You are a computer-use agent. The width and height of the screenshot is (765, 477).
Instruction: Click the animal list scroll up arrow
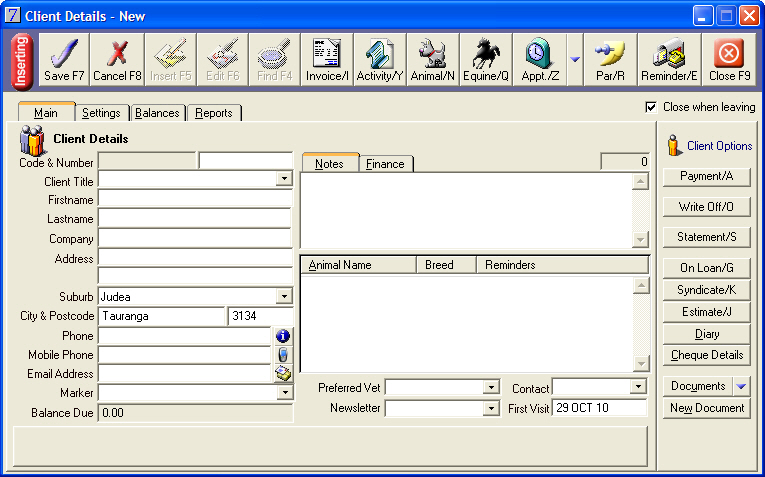point(641,285)
